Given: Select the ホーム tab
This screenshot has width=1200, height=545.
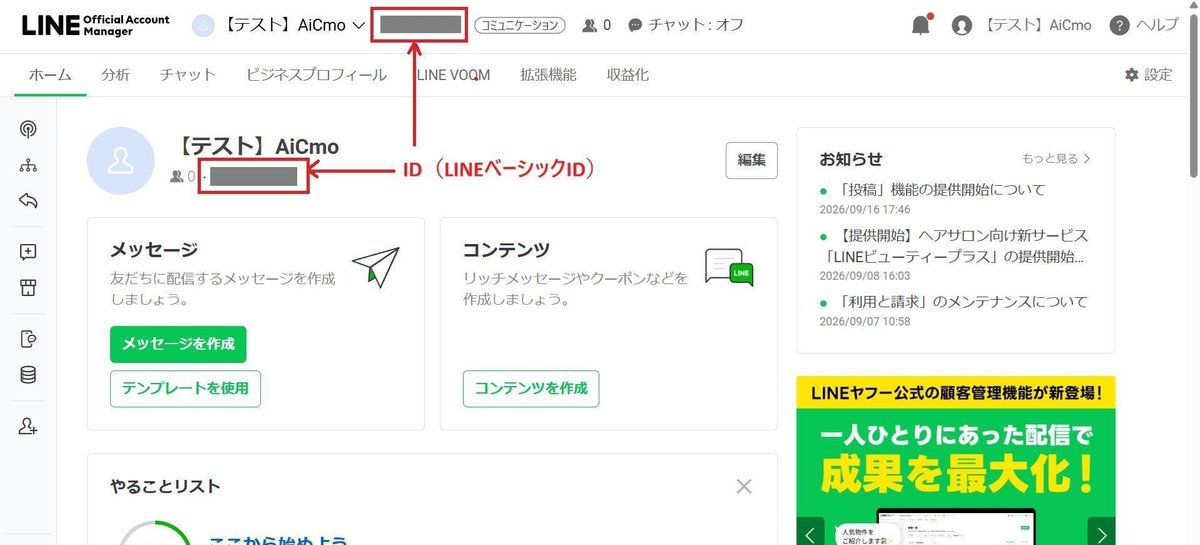Looking at the screenshot, I should tap(50, 74).
